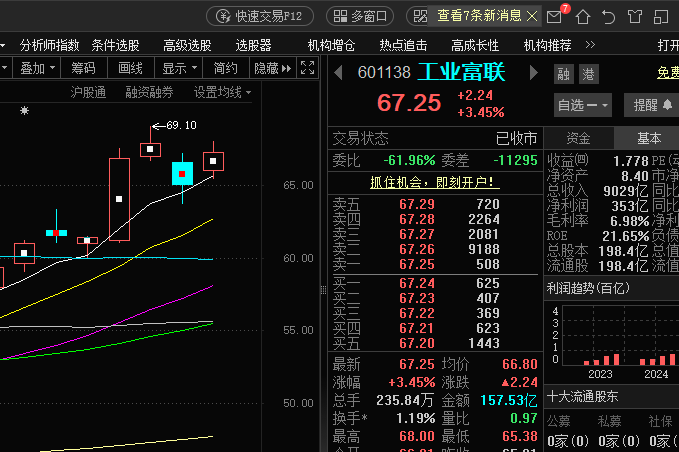Open 热点追击 menu item

click(x=403, y=45)
